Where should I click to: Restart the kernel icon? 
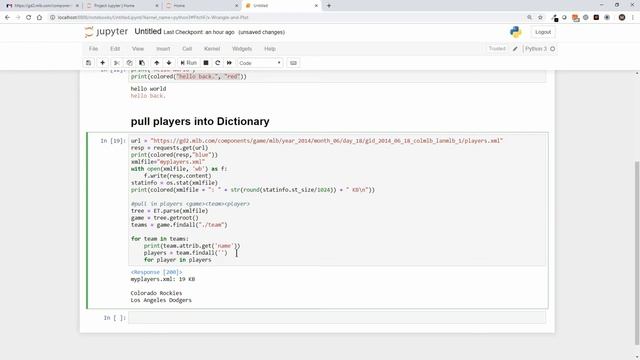pos(218,63)
